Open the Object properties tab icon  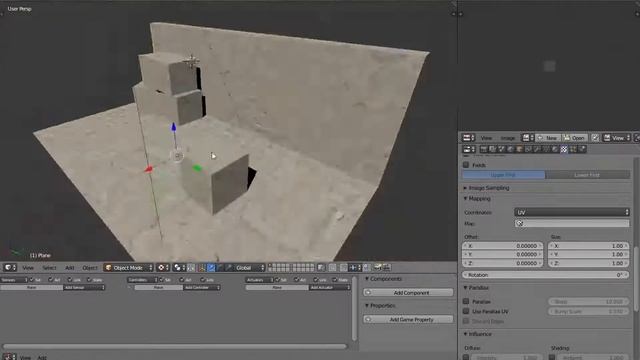tap(519, 149)
